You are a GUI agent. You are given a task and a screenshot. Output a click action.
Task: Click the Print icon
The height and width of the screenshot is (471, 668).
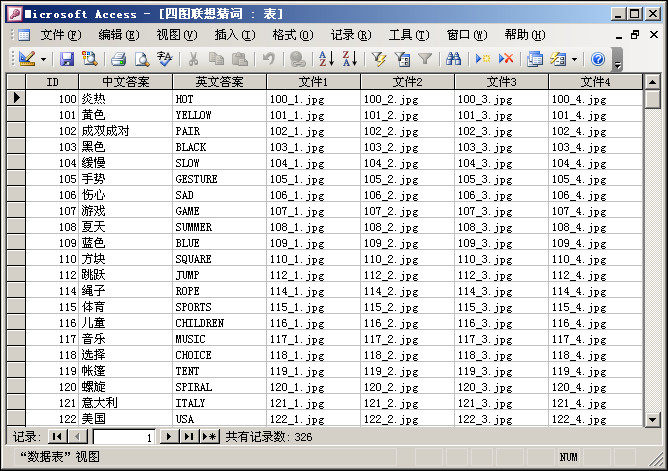click(118, 59)
